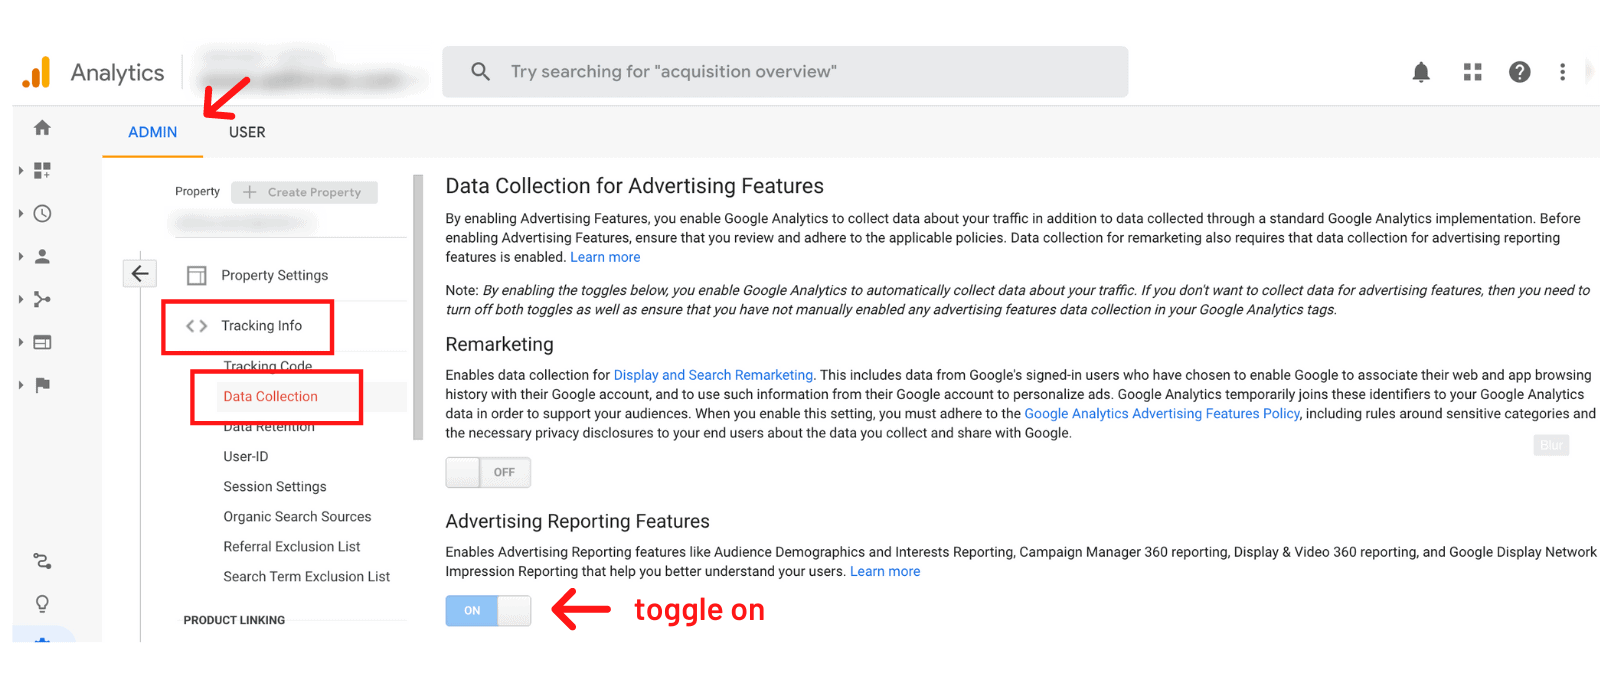
Task: Click the Tracking Info code brackets icon
Action: [x=197, y=326]
